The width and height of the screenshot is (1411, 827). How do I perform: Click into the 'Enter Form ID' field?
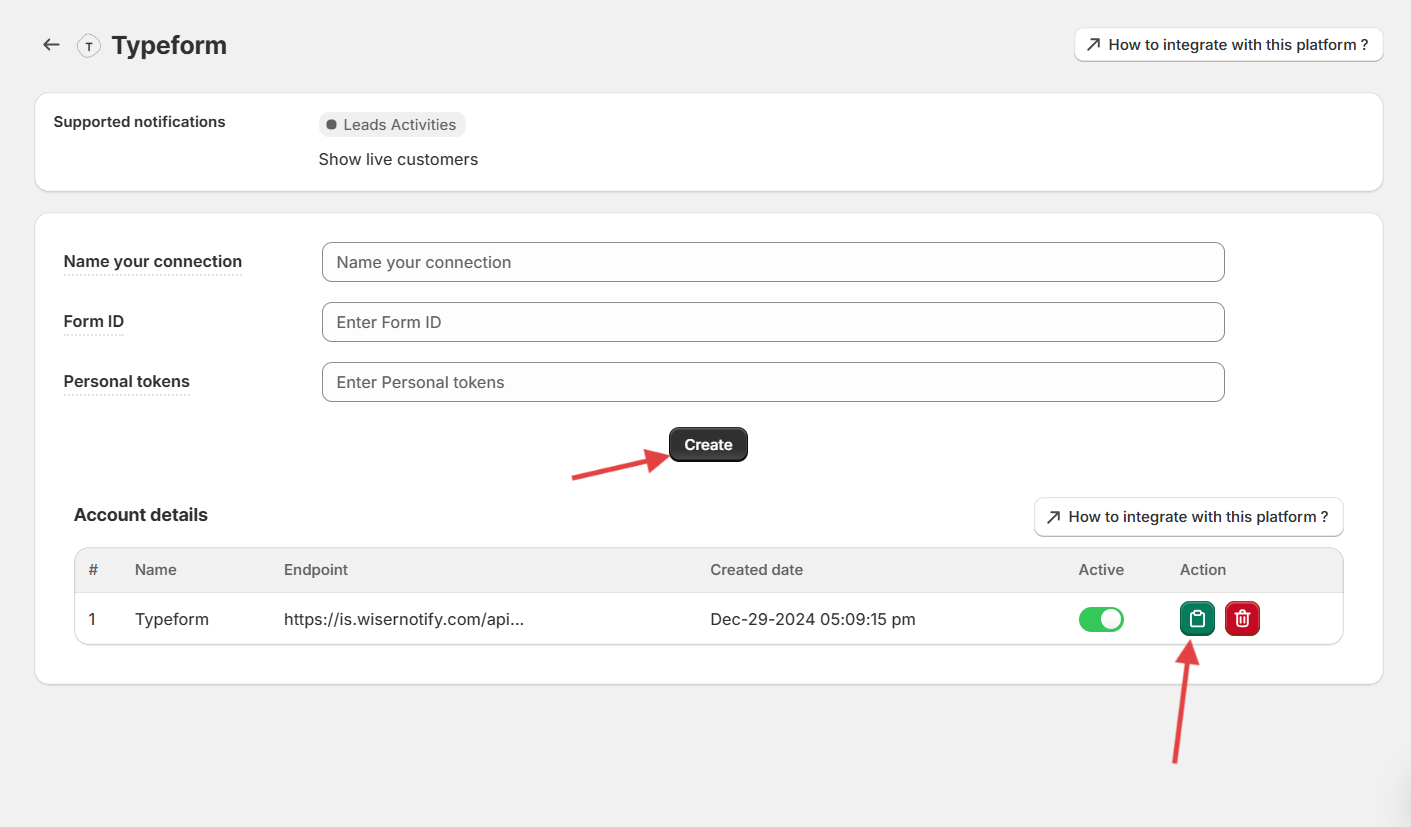[773, 322]
